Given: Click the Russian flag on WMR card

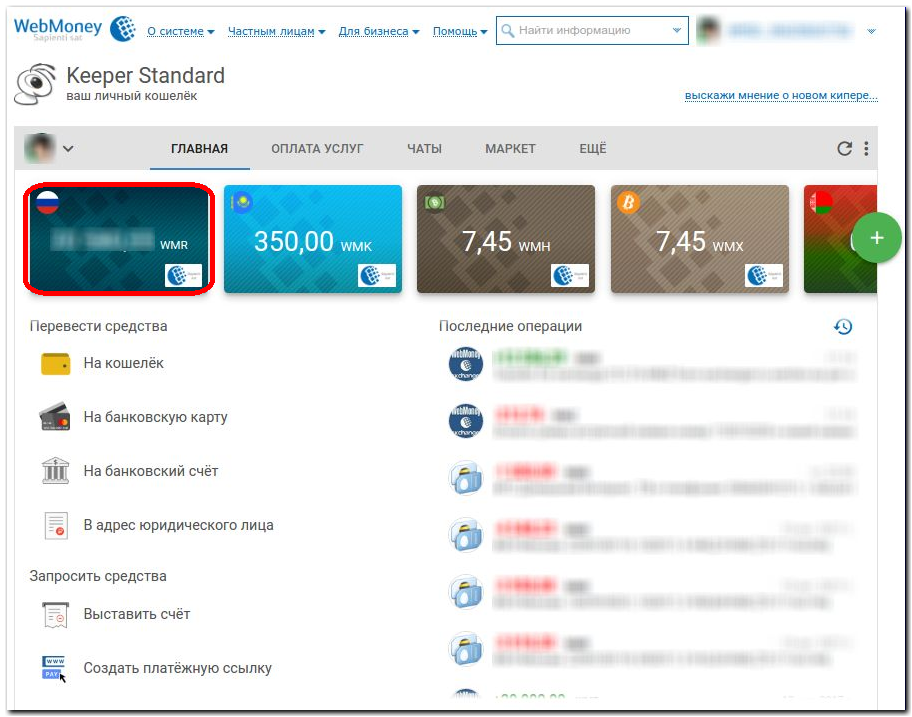Looking at the screenshot, I should click(x=47, y=202).
